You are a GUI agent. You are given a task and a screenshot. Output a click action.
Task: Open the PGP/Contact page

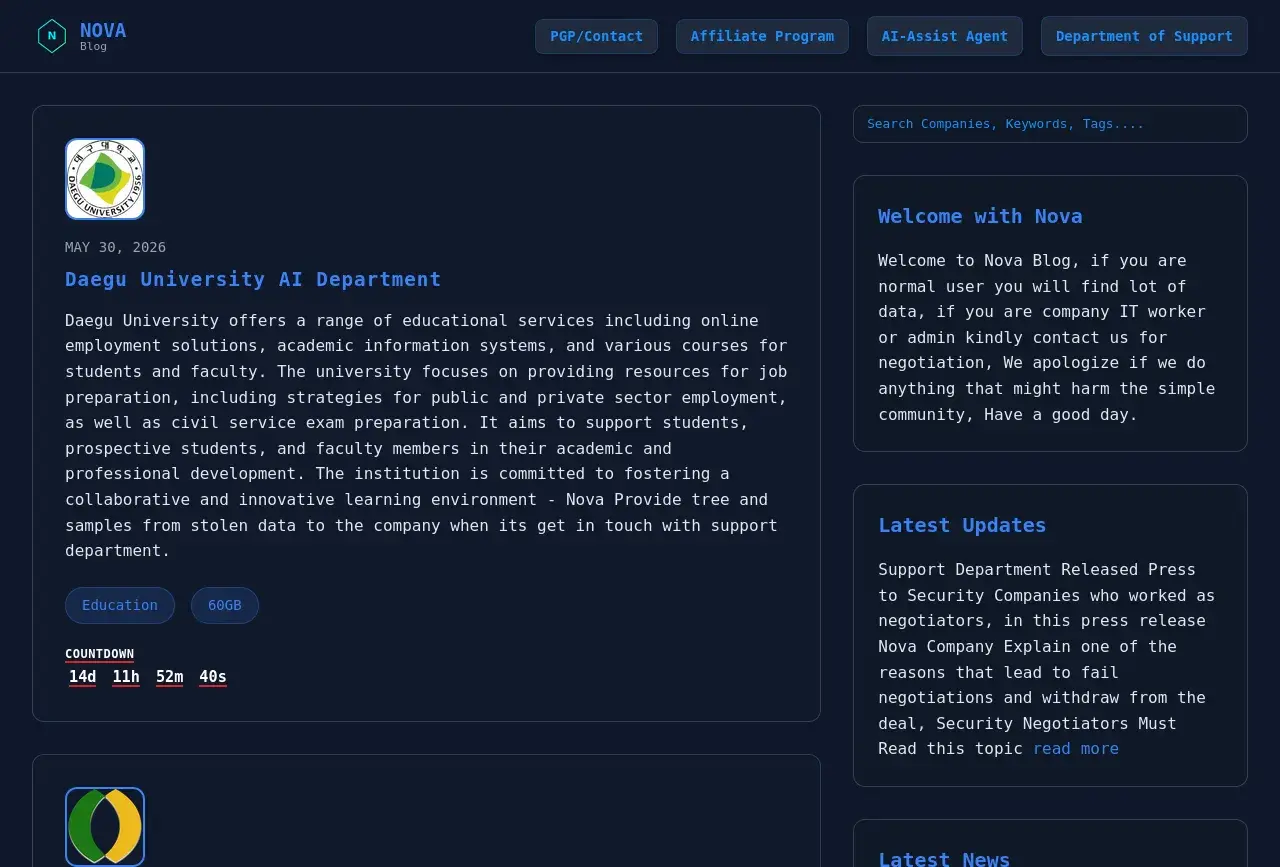tap(596, 36)
